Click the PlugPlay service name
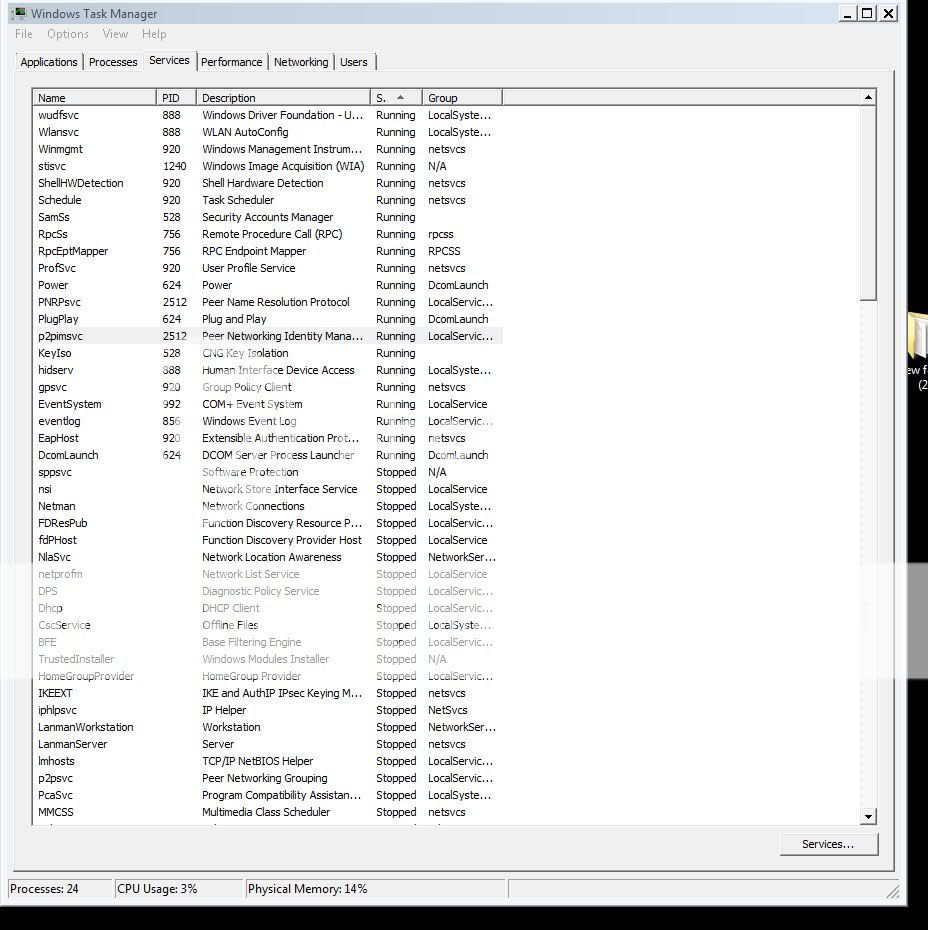Viewport: 928px width, 930px height. pos(58,319)
